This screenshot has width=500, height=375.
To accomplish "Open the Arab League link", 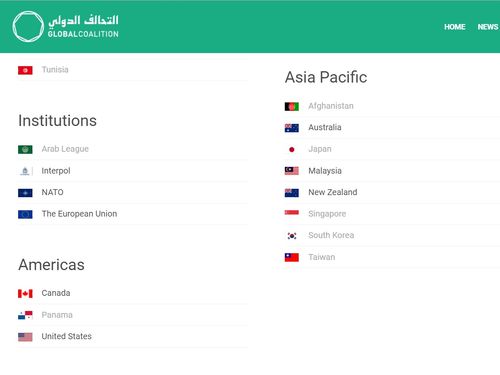I will [65, 149].
